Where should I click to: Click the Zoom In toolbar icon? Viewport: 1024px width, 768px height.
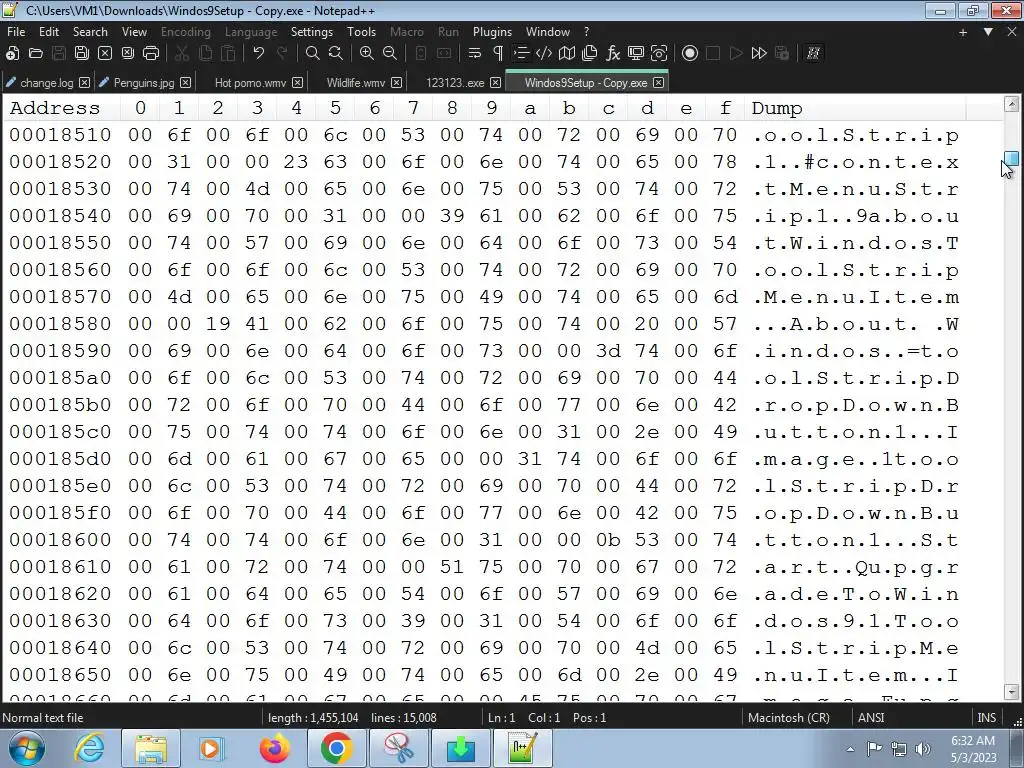[x=366, y=54]
